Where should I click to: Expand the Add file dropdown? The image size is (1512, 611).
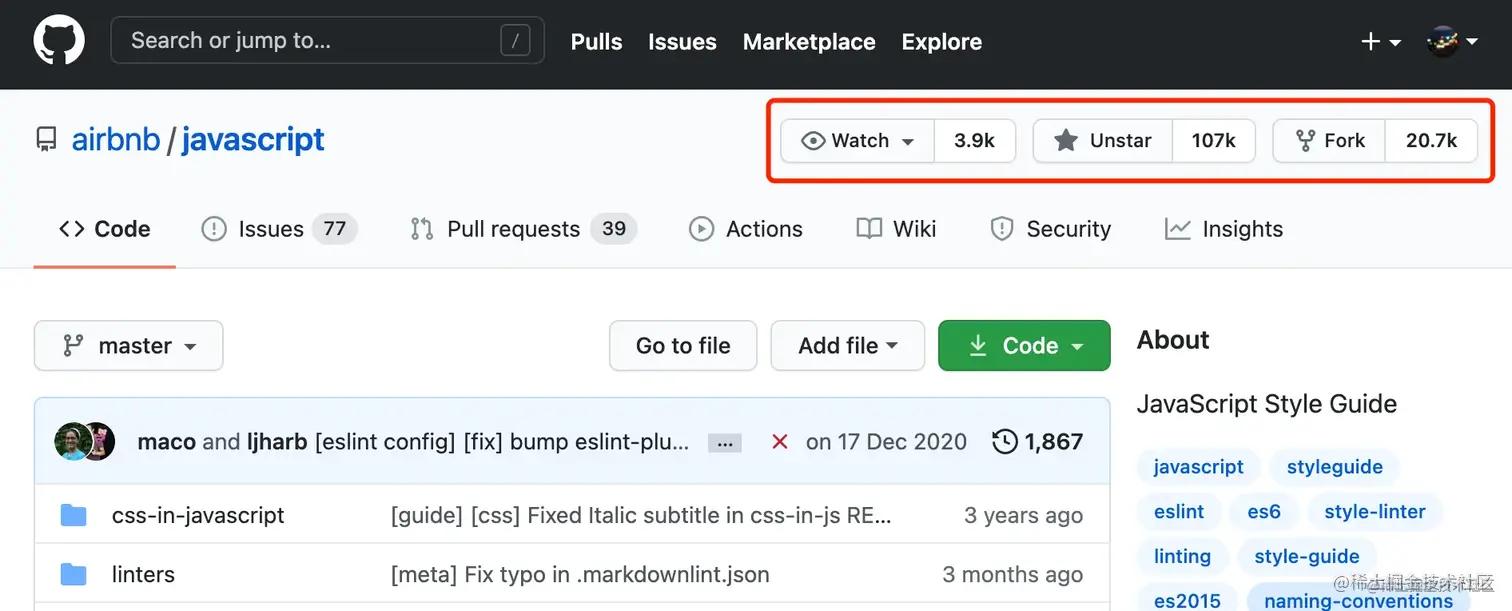(847, 346)
